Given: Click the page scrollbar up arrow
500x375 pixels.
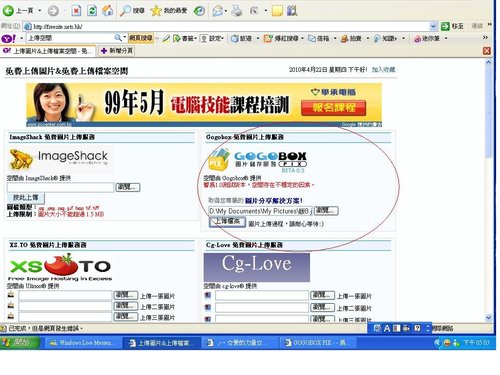Looking at the screenshot, I should (x=489, y=62).
